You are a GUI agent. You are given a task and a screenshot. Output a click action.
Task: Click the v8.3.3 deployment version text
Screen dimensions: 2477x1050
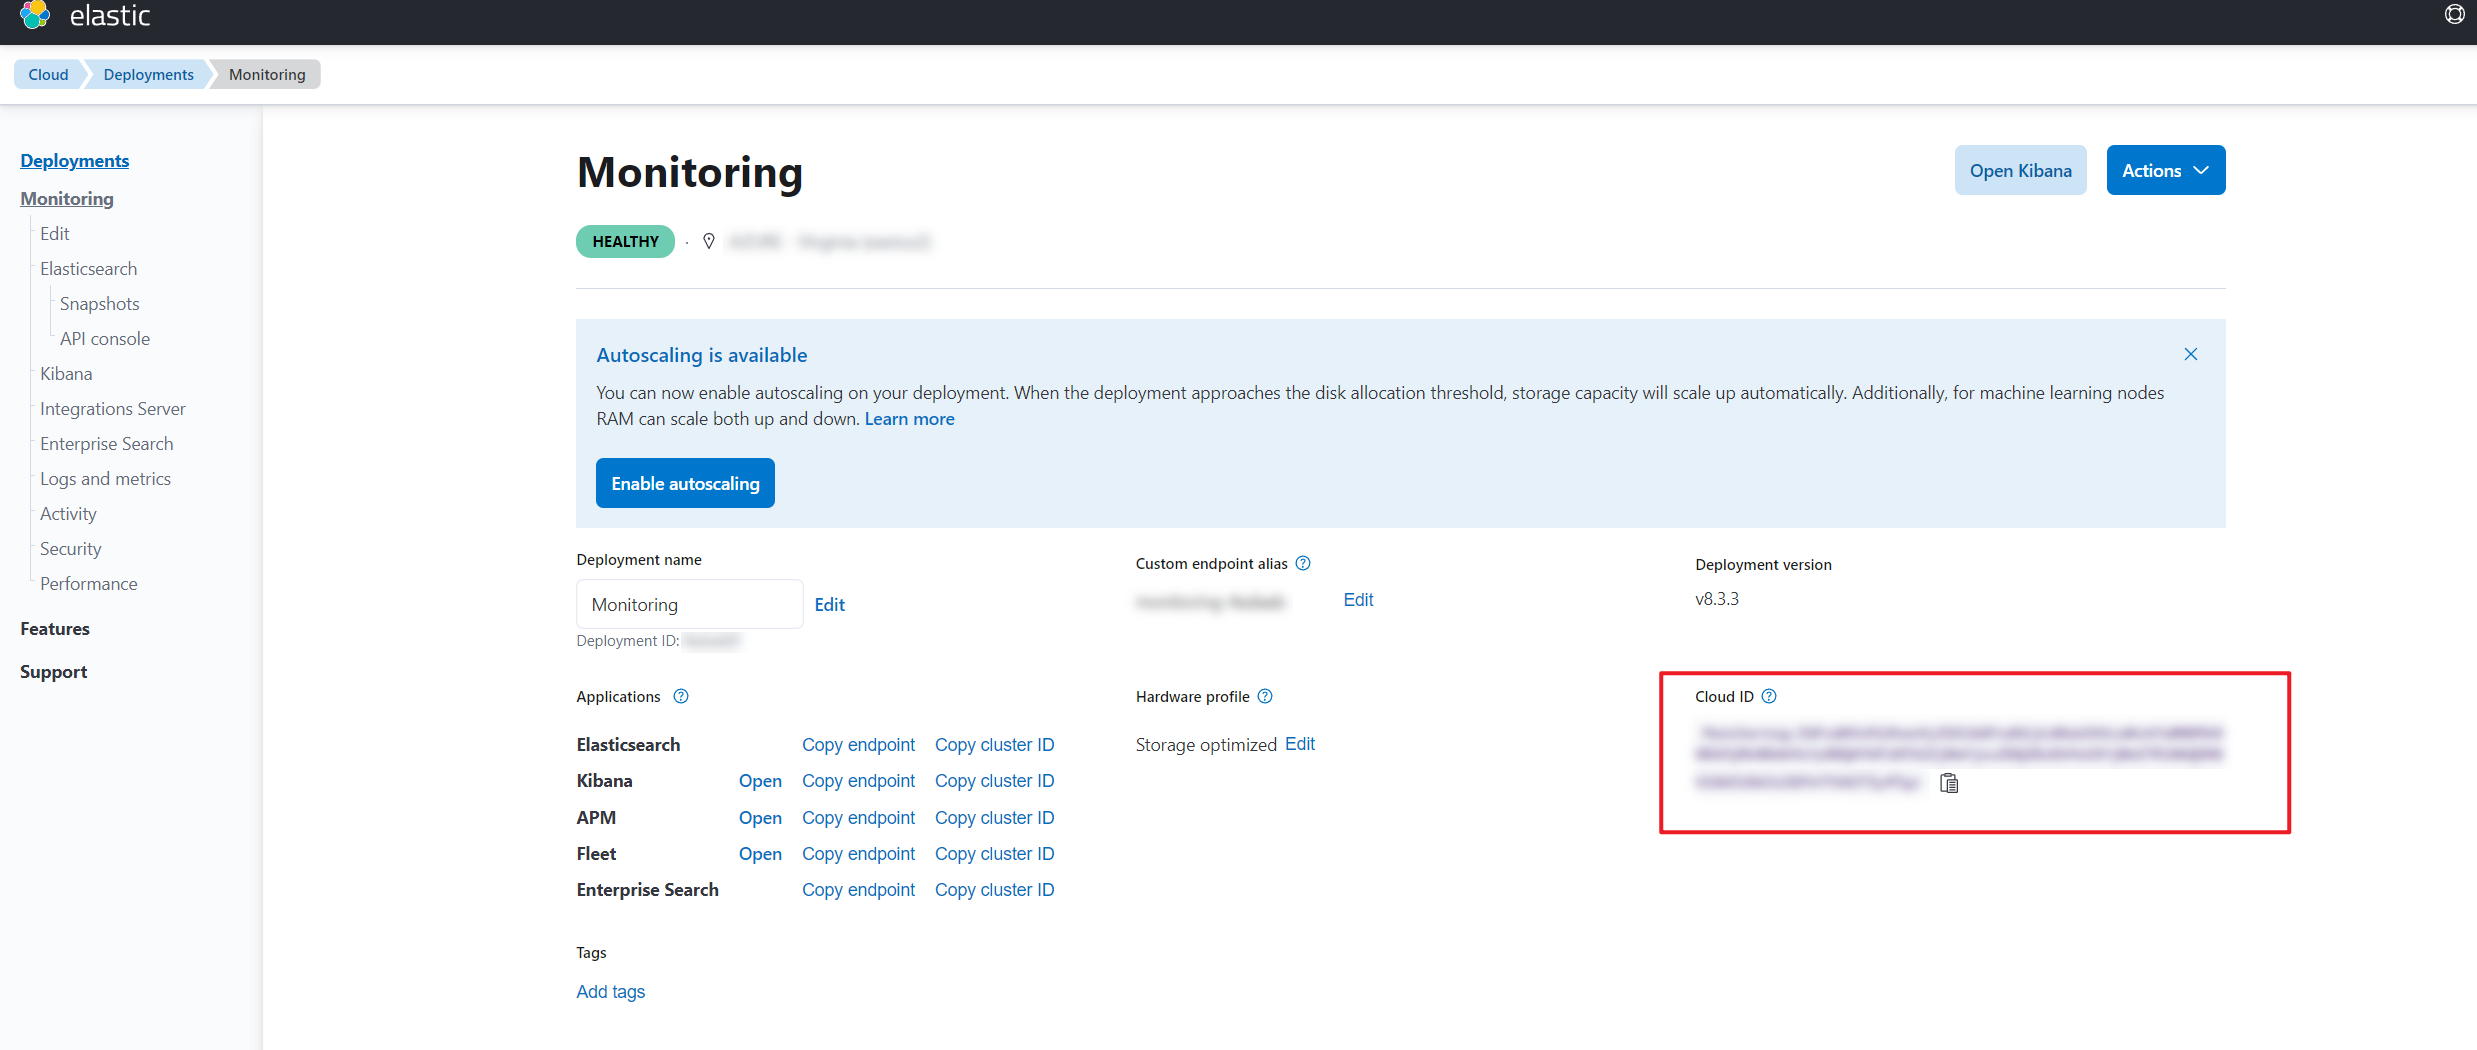(x=1717, y=599)
